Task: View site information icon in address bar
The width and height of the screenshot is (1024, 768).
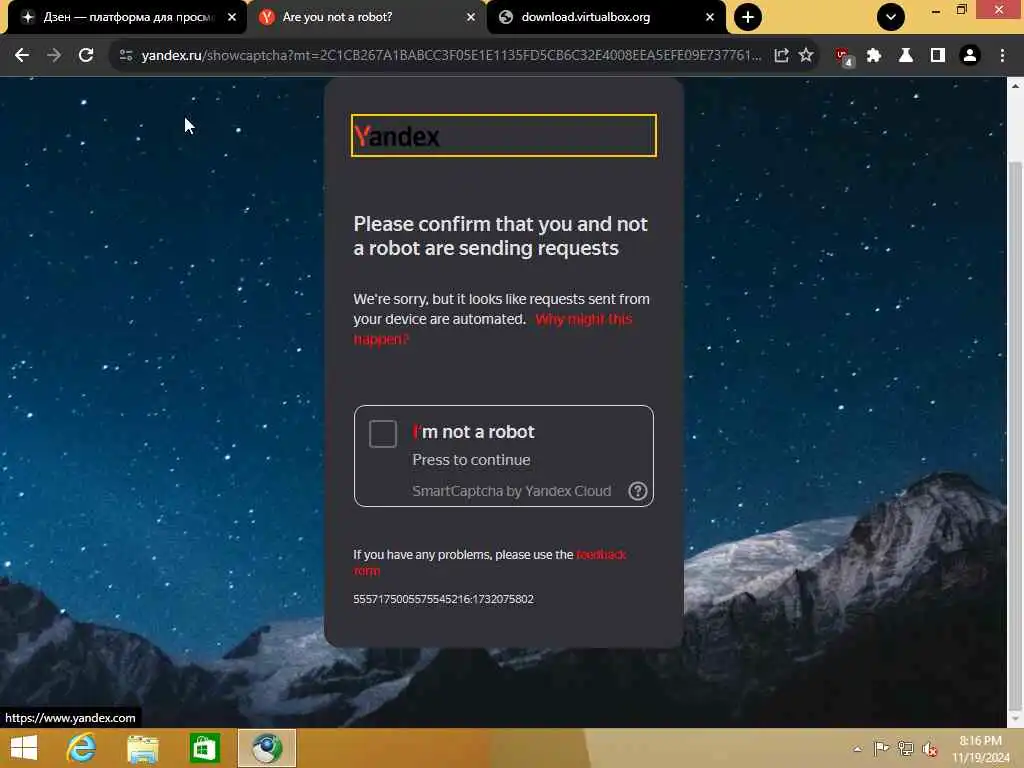Action: [126, 56]
